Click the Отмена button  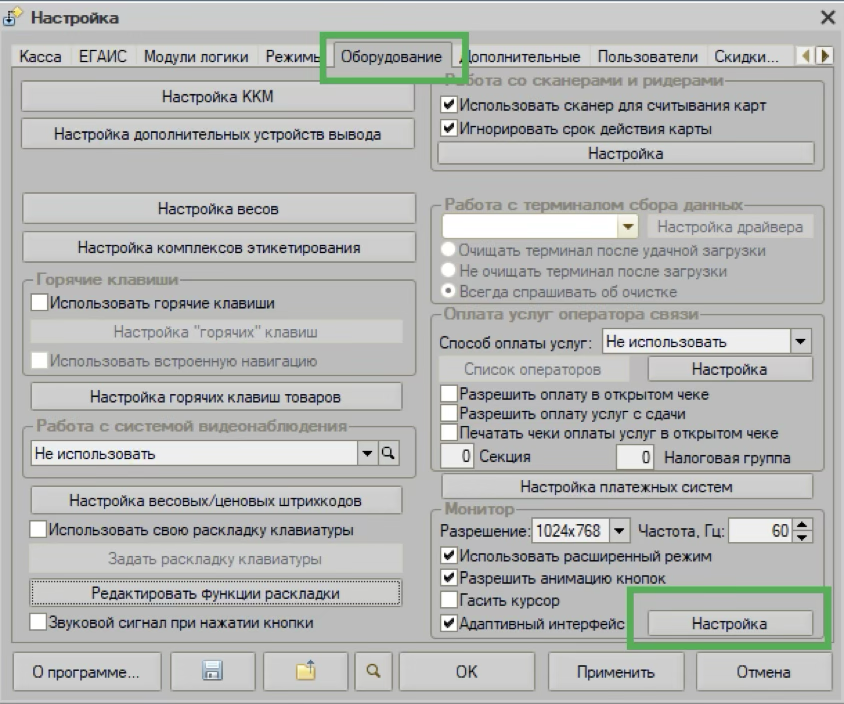coord(763,671)
